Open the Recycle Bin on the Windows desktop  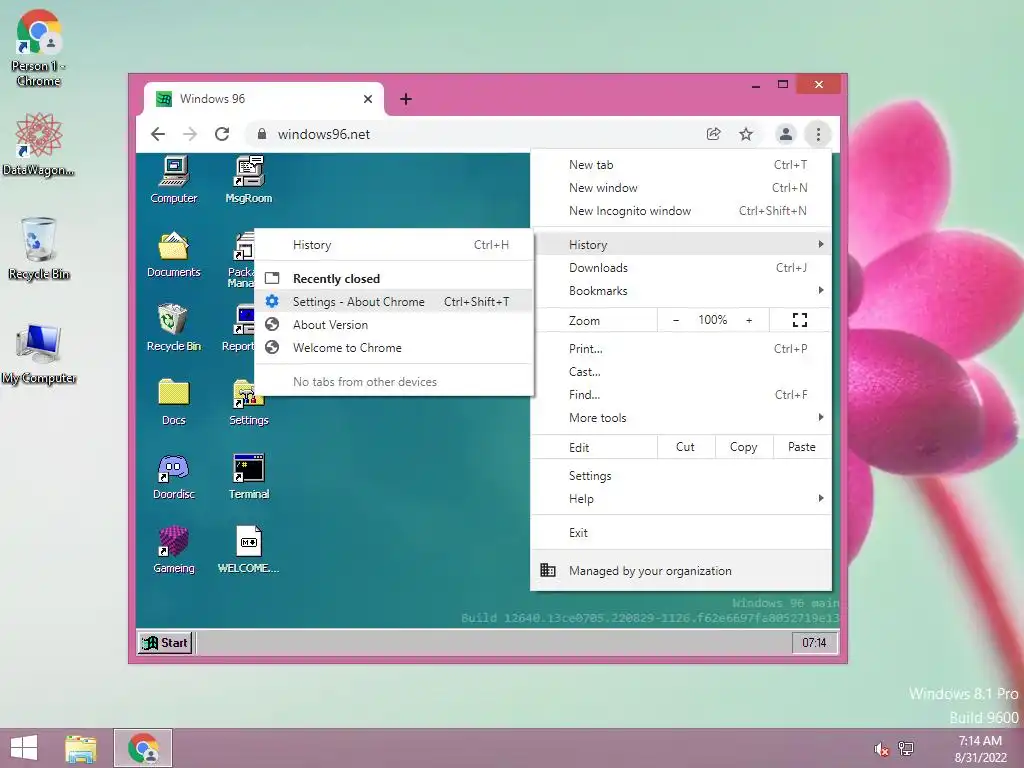[39, 249]
